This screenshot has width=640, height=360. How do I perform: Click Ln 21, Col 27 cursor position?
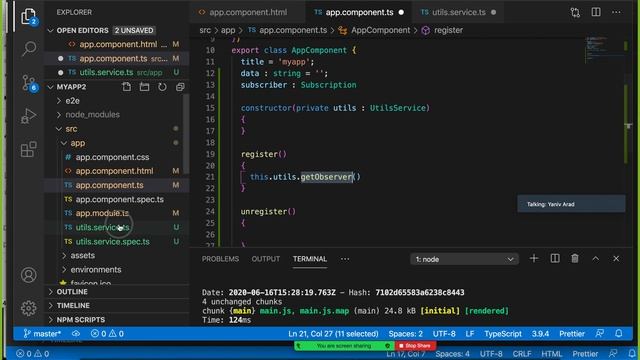(x=333, y=333)
